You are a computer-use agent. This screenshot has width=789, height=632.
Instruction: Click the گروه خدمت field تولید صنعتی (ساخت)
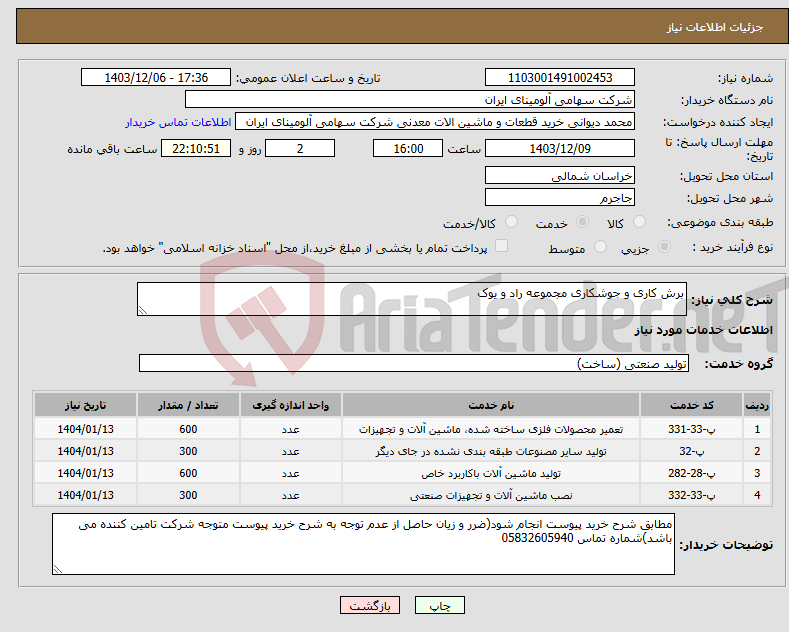[x=414, y=363]
